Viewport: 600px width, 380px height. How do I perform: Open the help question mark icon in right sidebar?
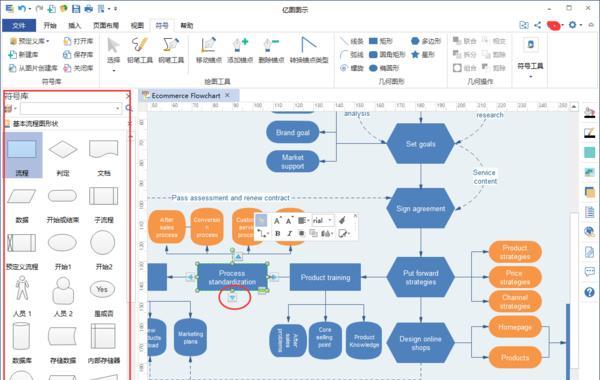(x=589, y=292)
